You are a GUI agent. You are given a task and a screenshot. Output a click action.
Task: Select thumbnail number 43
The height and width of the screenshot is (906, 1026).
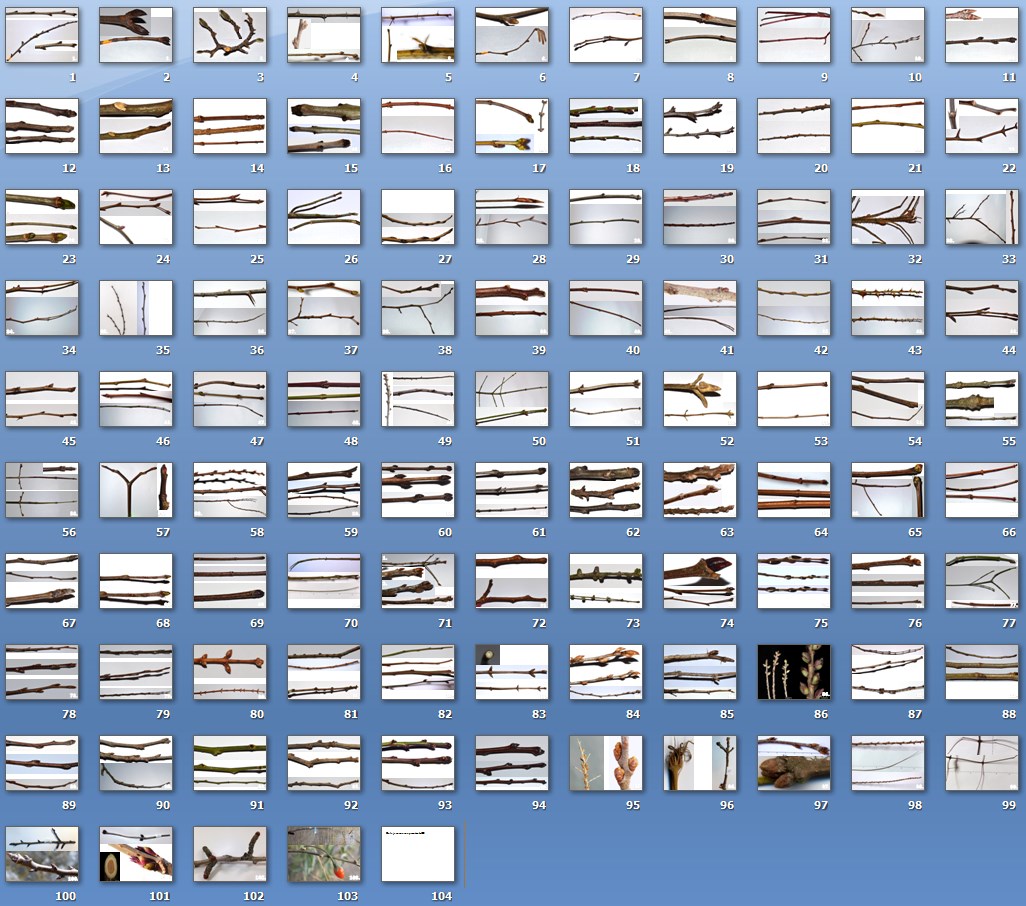coord(888,308)
